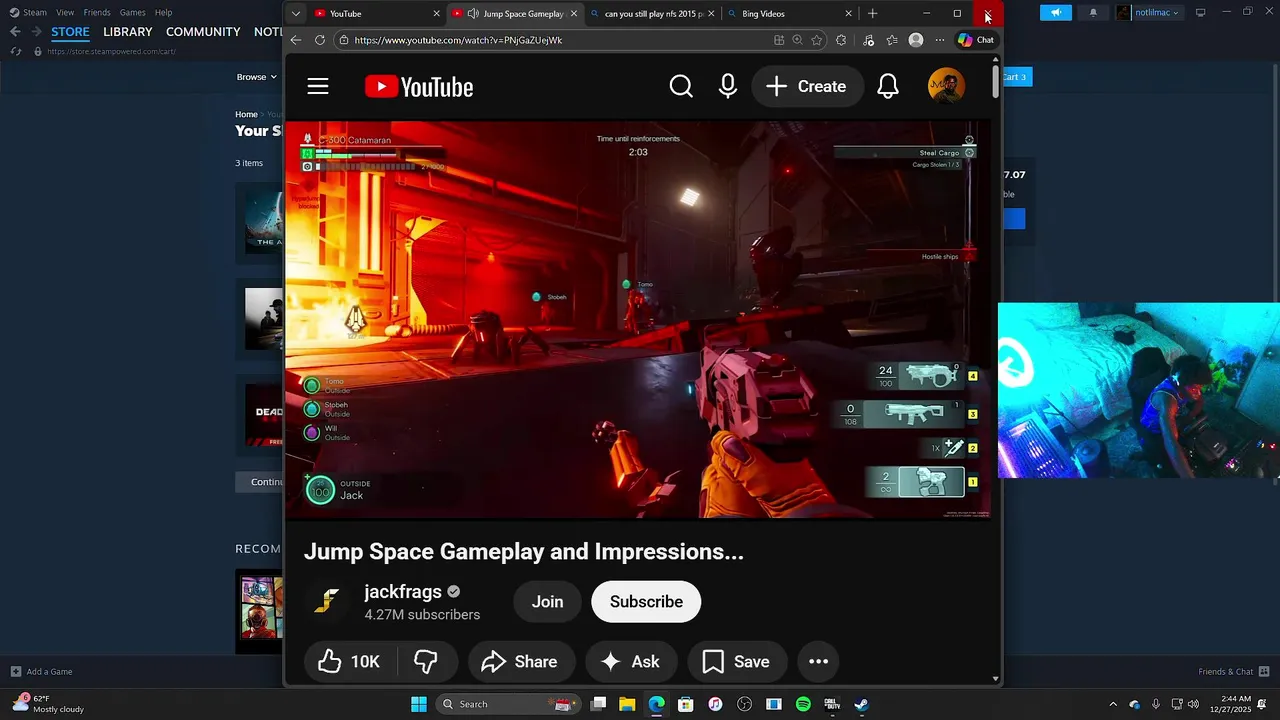This screenshot has height=720, width=1280.
Task: Go back in the Edge browser
Action: [295, 40]
